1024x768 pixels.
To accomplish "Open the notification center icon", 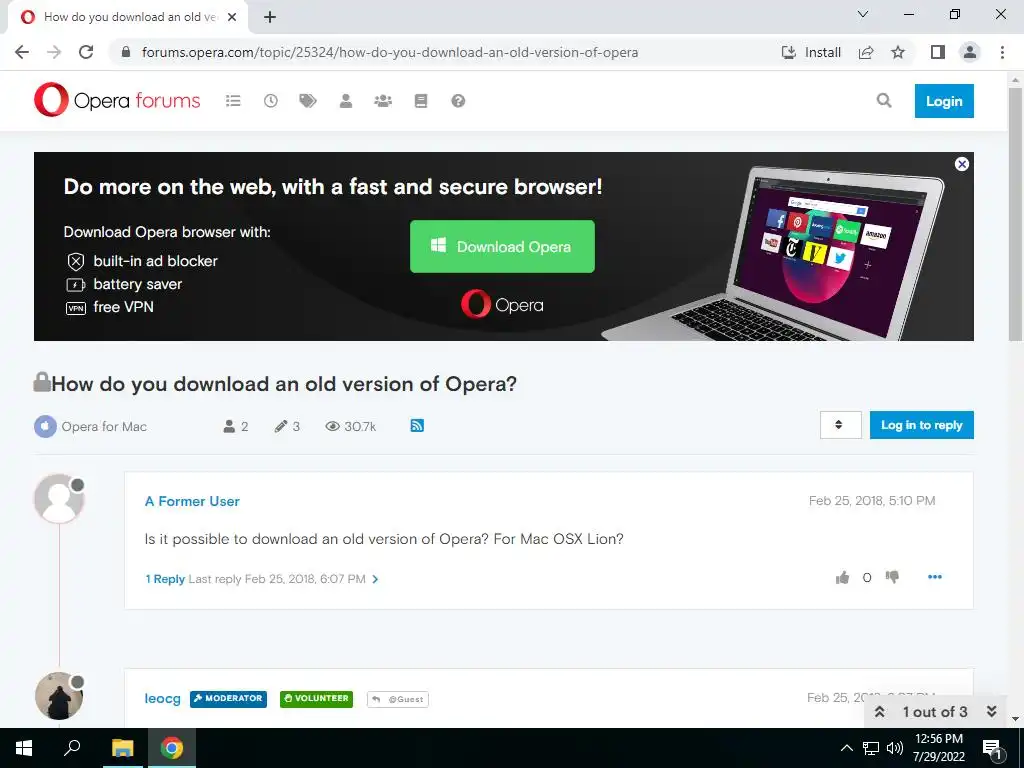I will [x=992, y=749].
